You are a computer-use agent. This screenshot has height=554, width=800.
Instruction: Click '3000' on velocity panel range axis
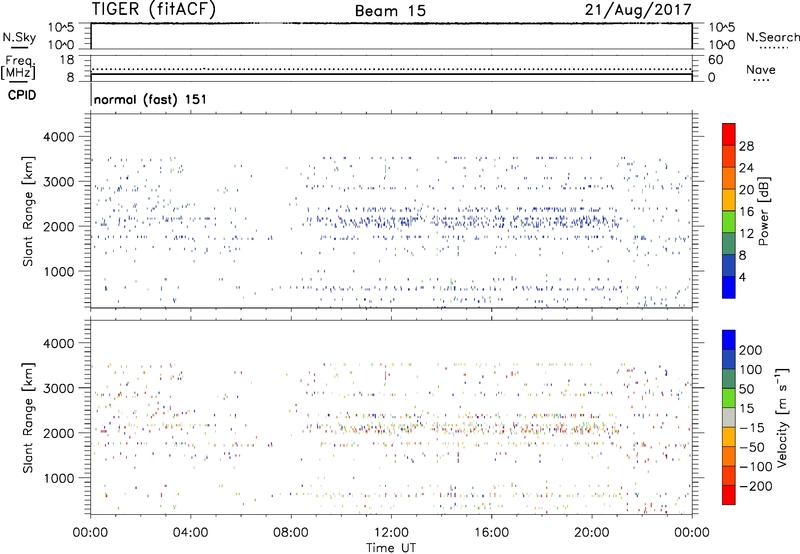point(58,388)
